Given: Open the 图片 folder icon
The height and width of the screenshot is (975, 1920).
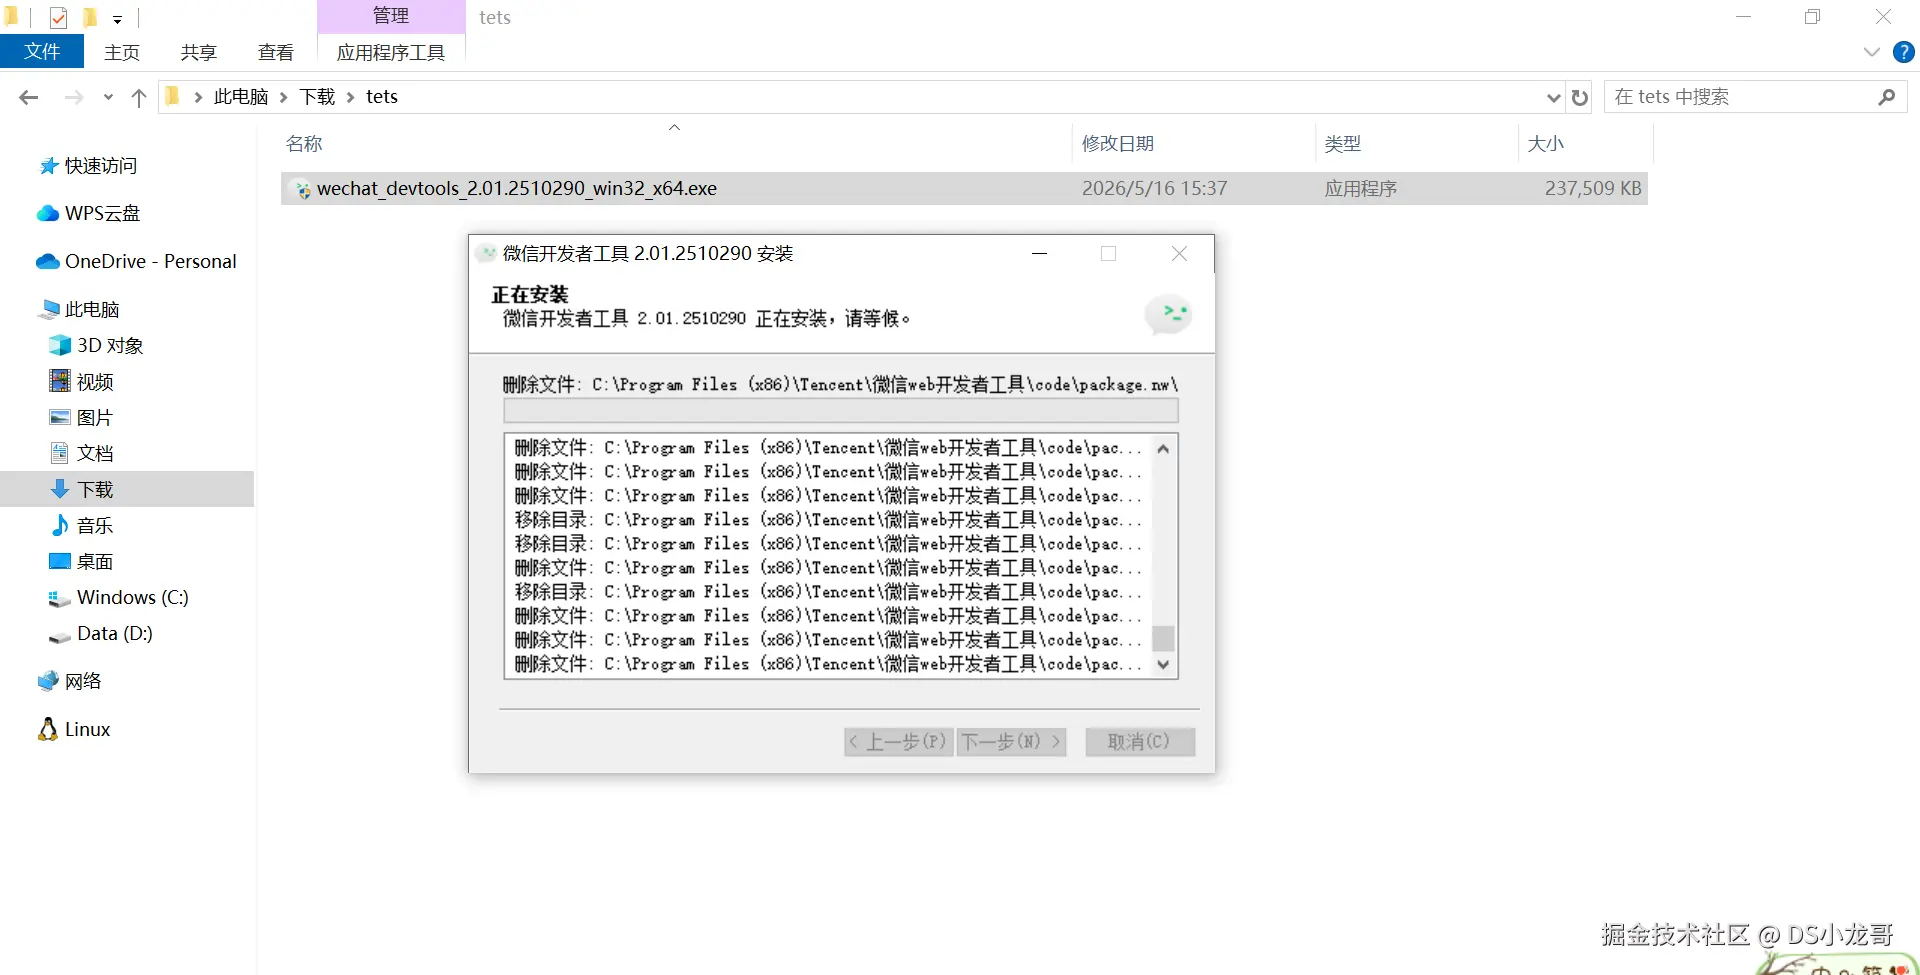Looking at the screenshot, I should tap(60, 418).
